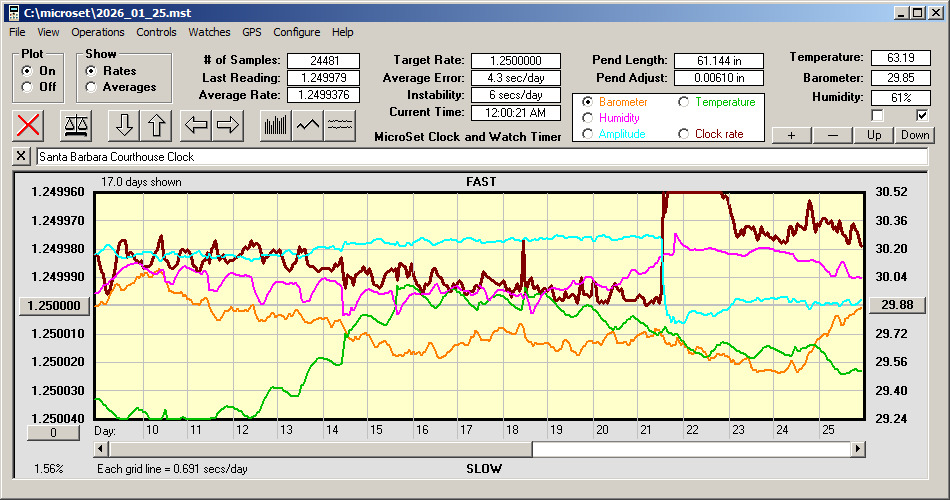Click the Up button
This screenshot has width=950, height=500.
coord(874,135)
